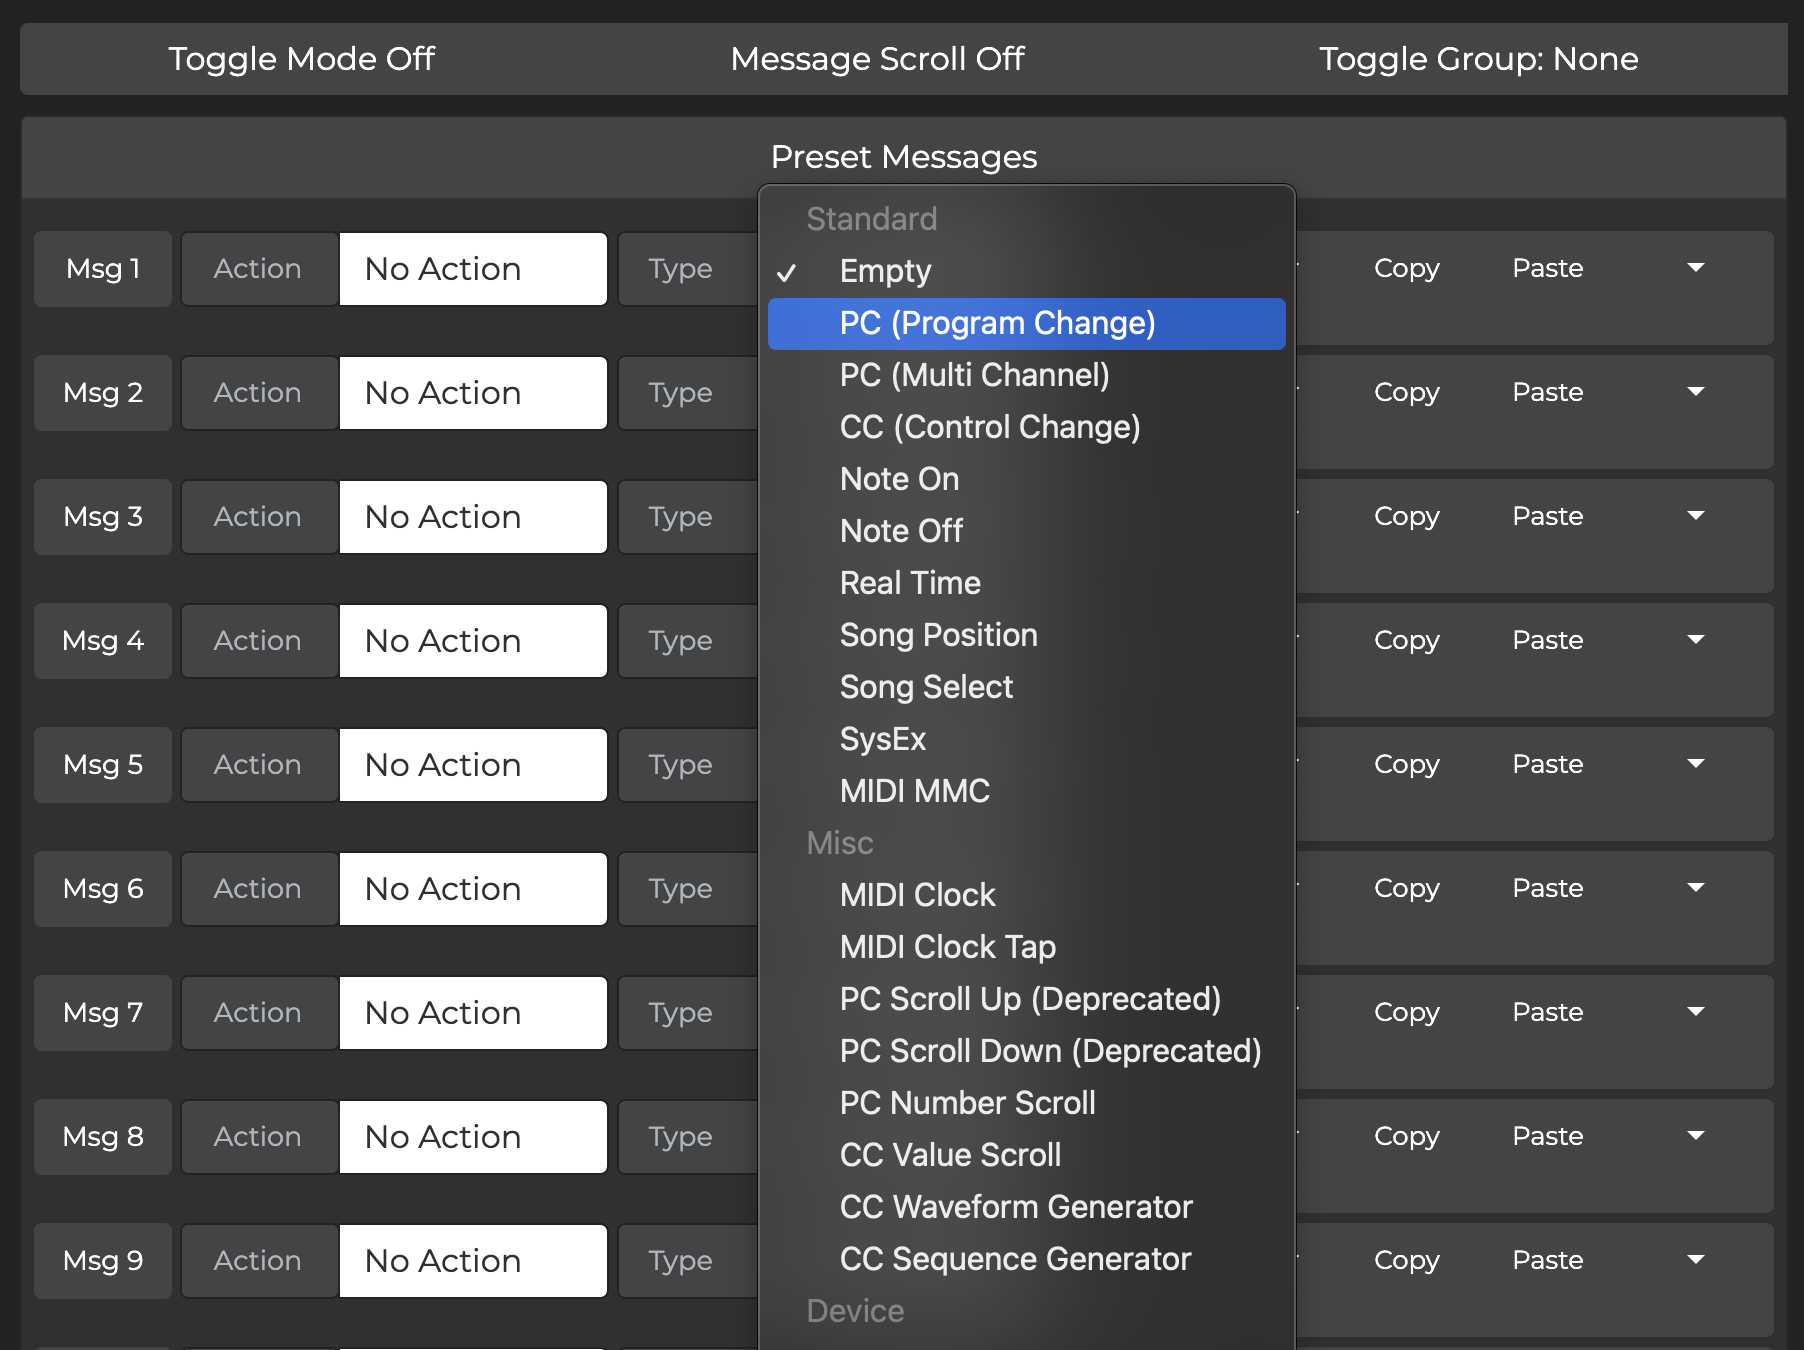Copy Msg 8's configuration
This screenshot has width=1804, height=1350.
1407,1136
